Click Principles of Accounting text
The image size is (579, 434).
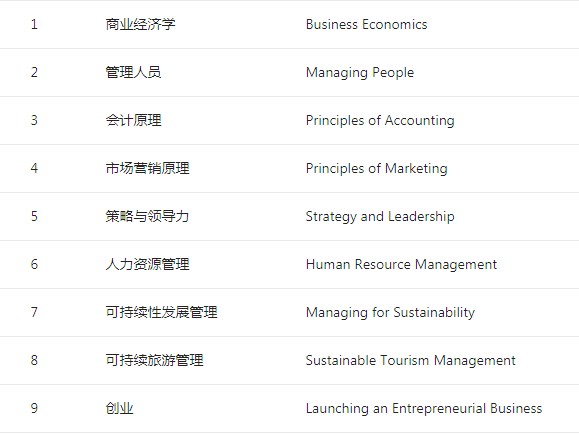coord(380,120)
